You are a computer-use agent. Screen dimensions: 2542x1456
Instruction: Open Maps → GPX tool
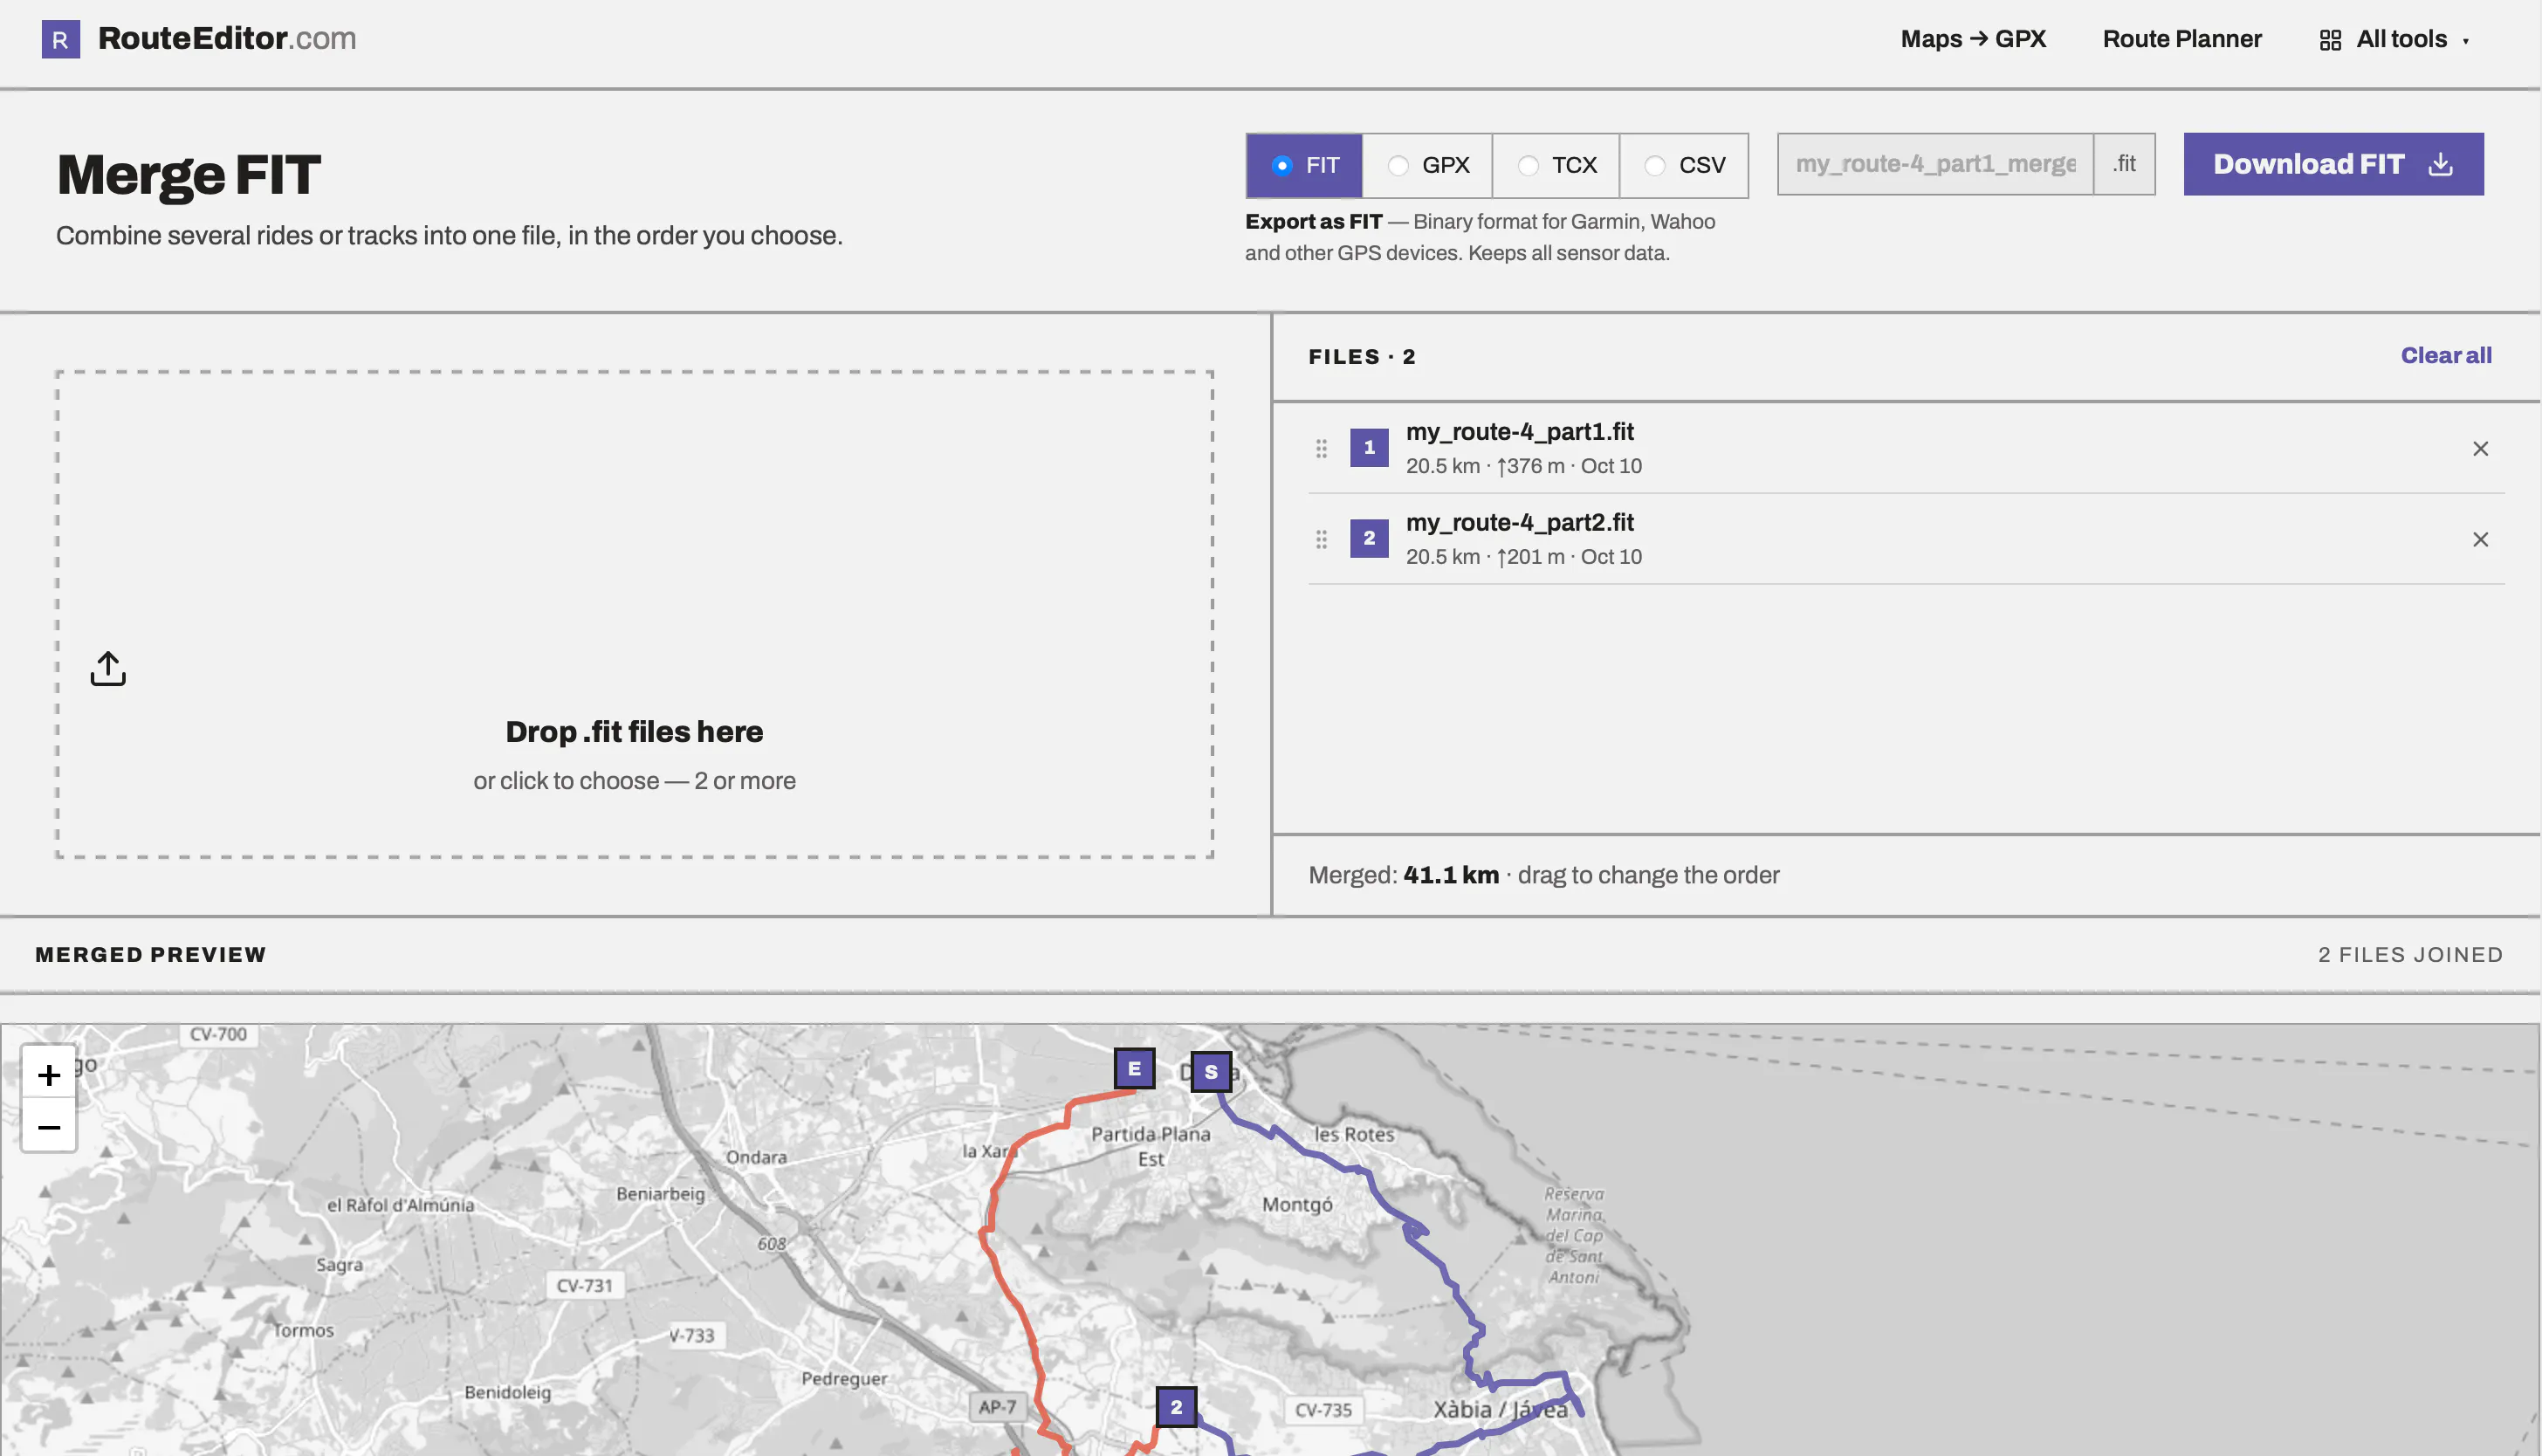[x=1972, y=39]
